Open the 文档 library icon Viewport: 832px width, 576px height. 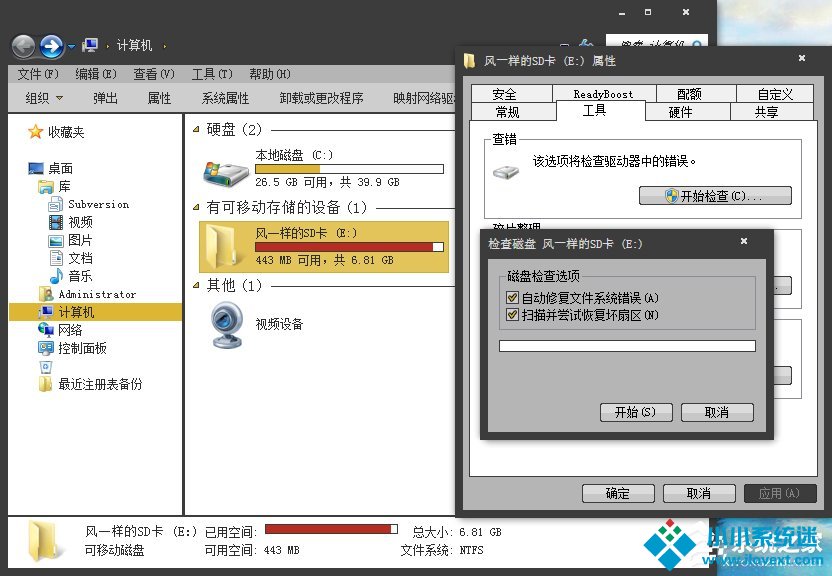56,258
